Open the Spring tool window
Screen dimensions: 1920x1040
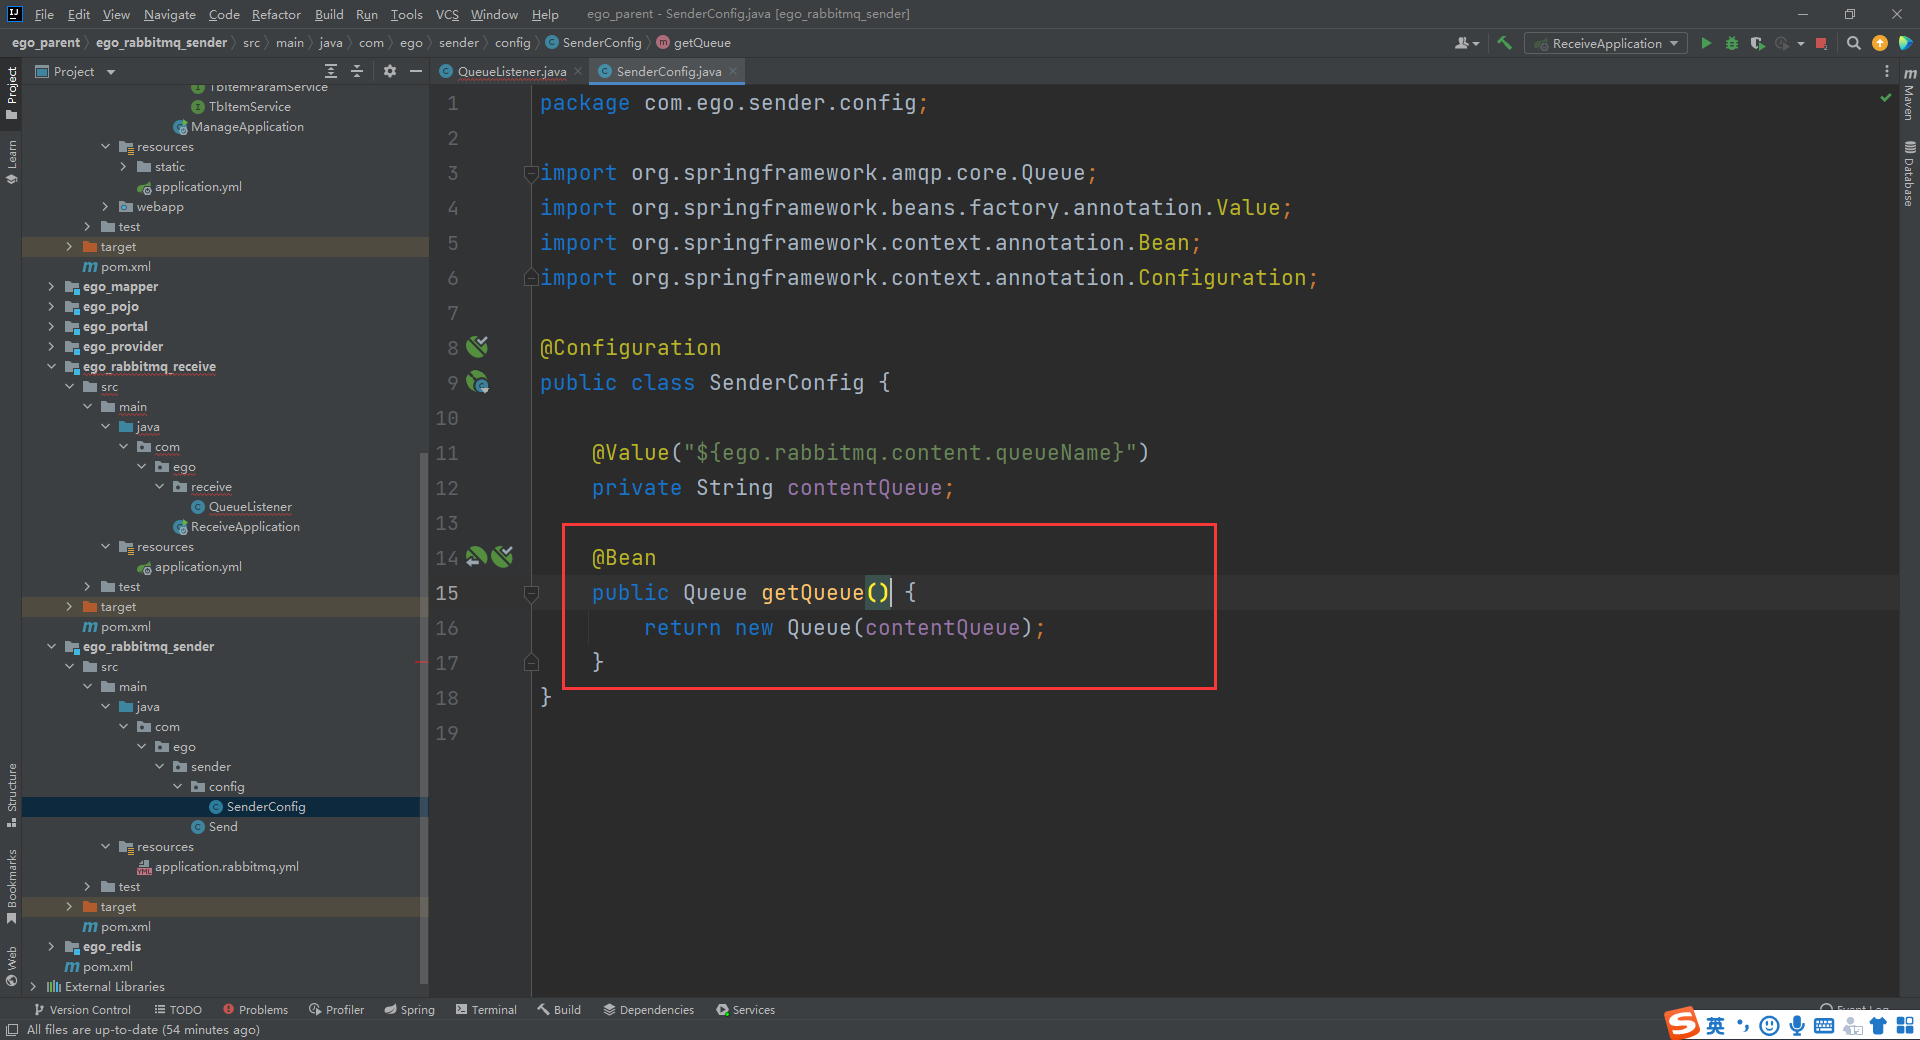[x=410, y=1010]
